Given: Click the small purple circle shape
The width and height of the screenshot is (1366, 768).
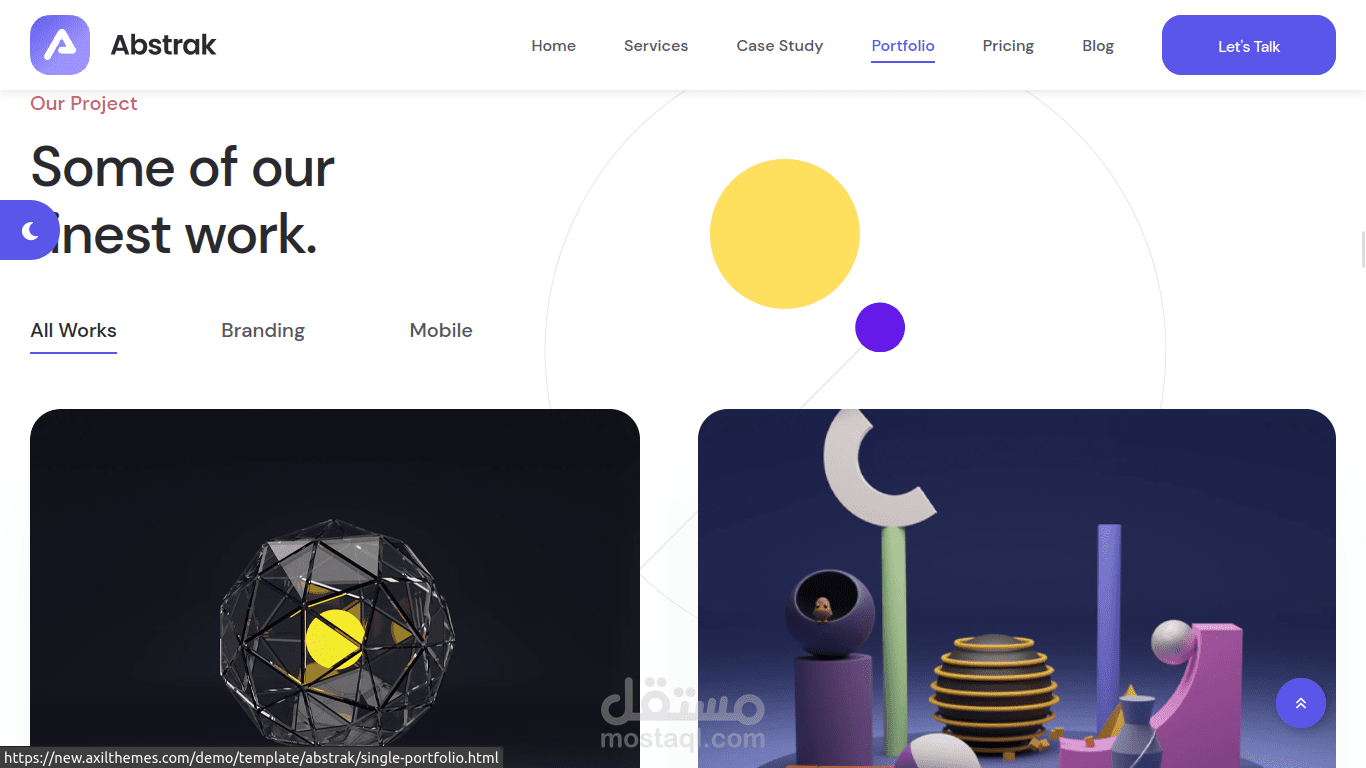Looking at the screenshot, I should [x=880, y=327].
